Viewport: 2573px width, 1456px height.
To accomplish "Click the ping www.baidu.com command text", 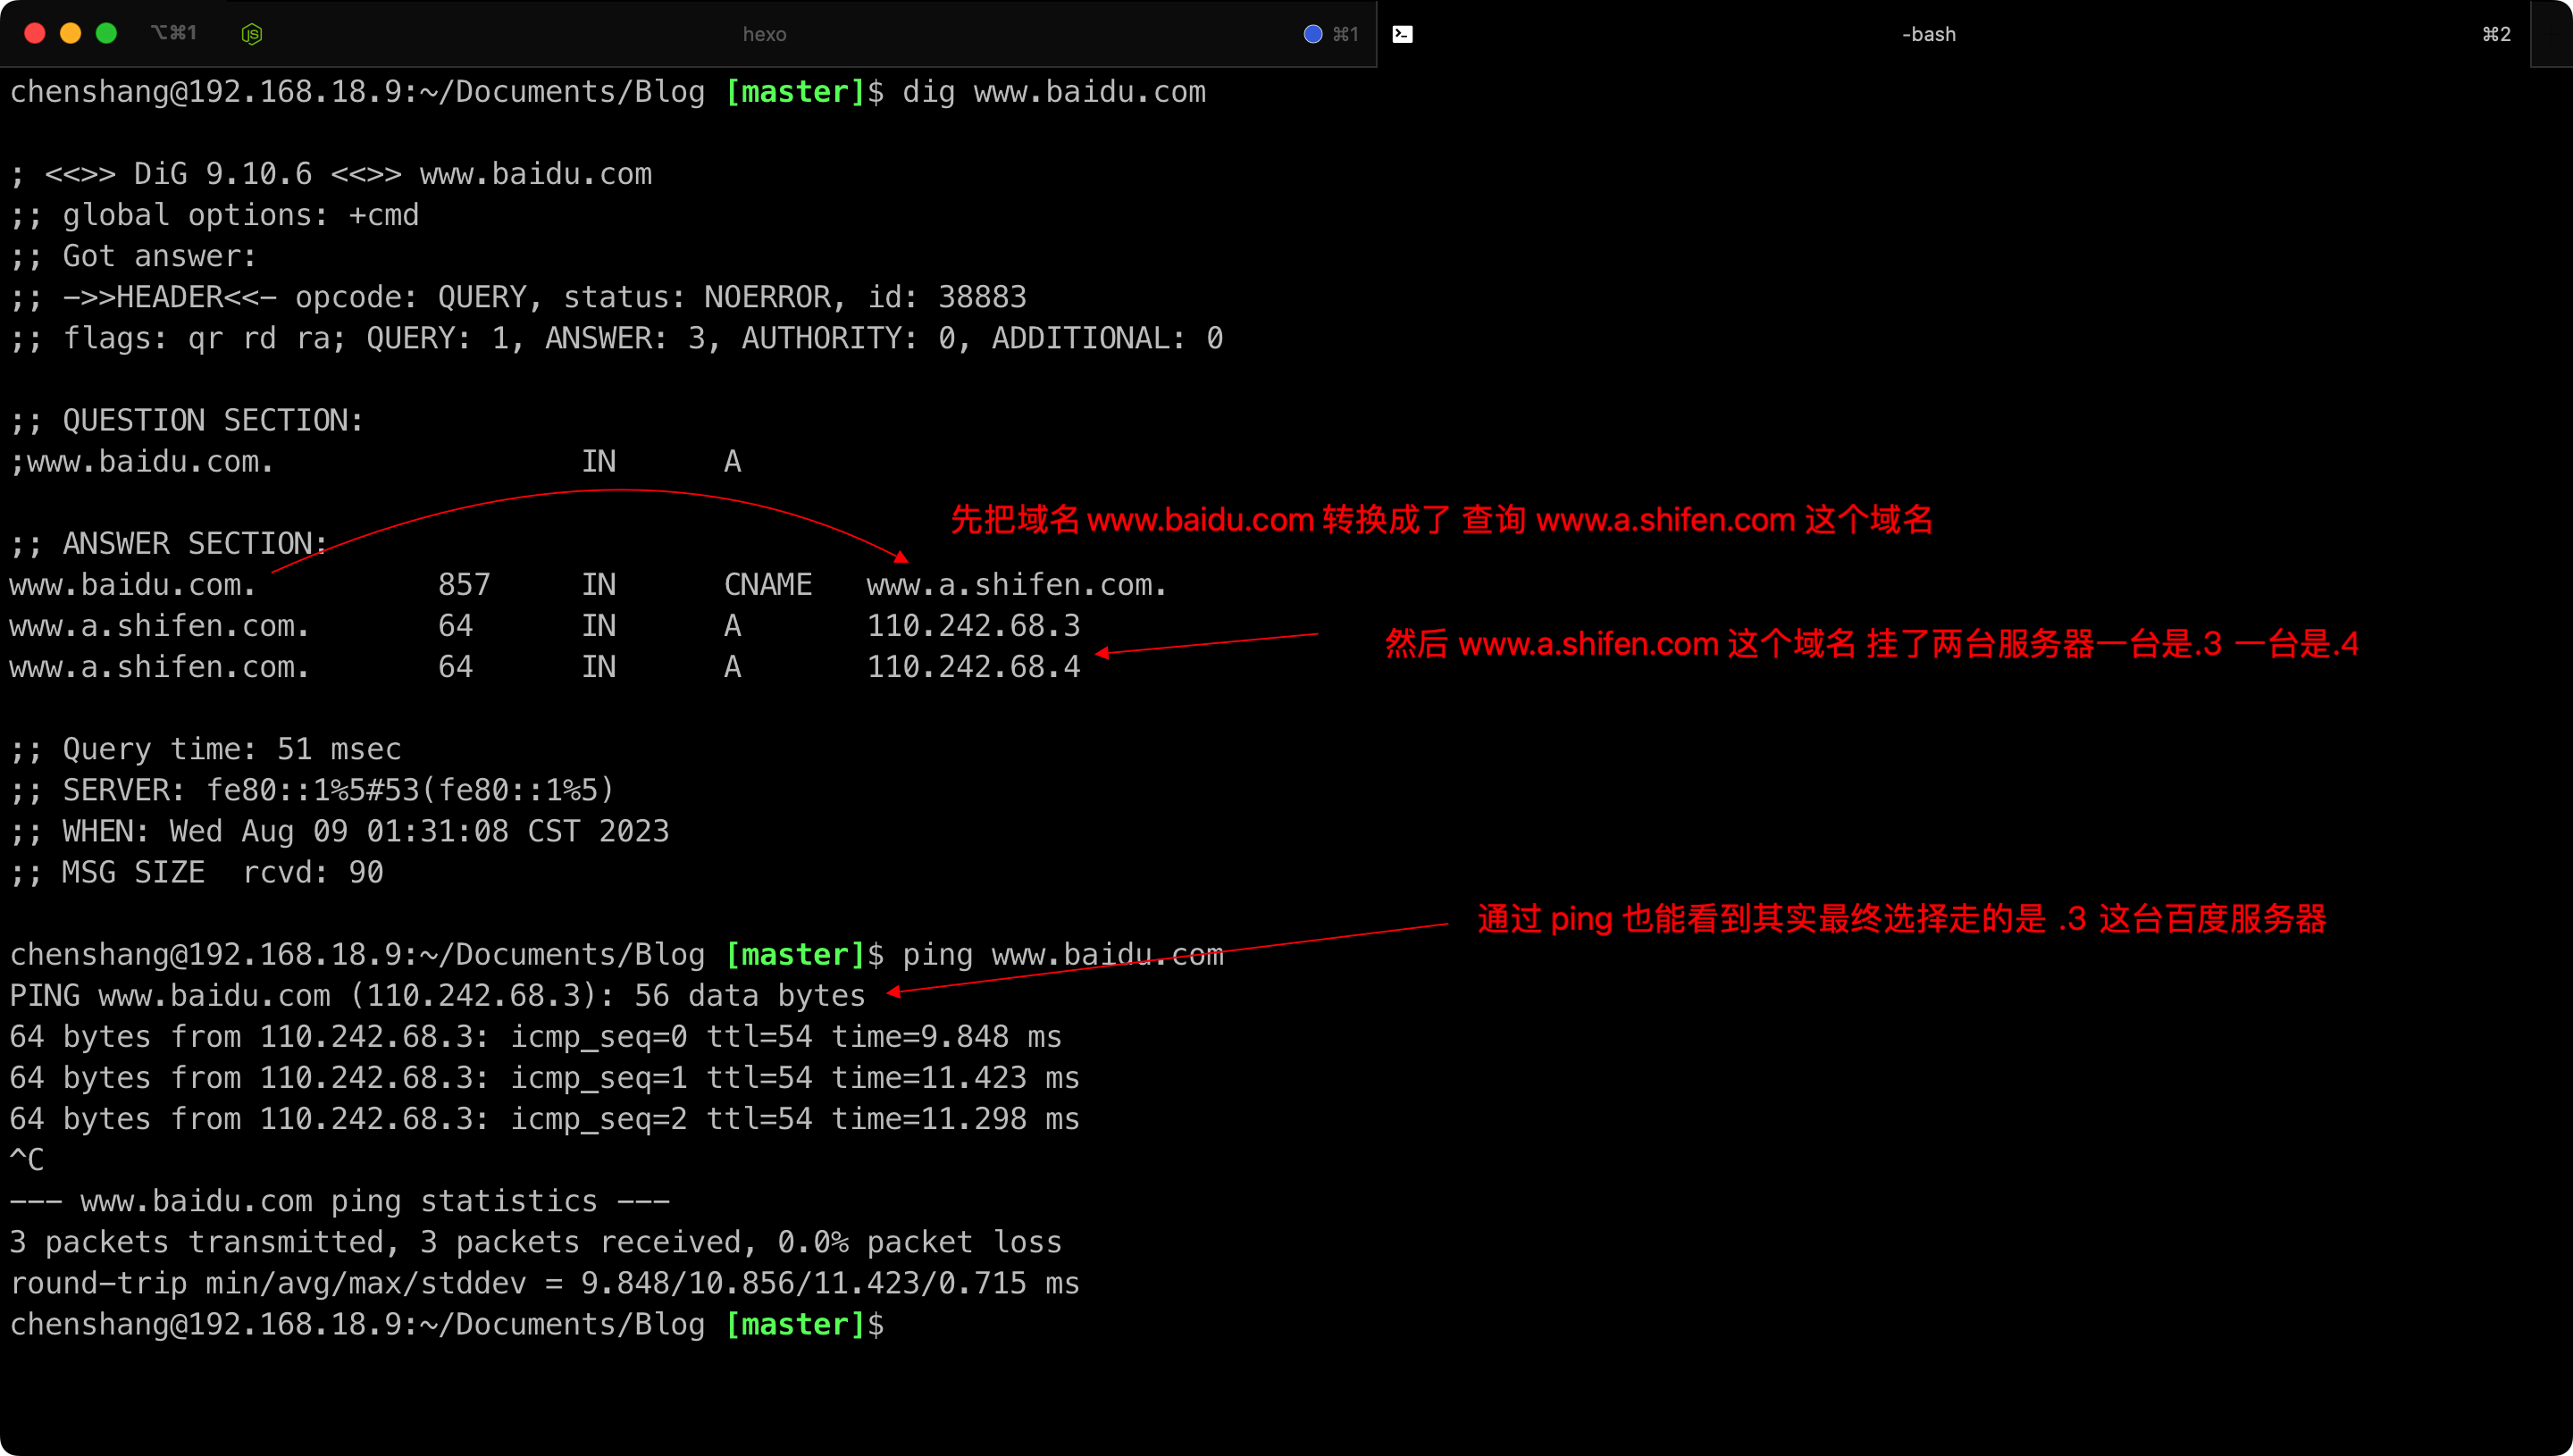I will (1062, 955).
